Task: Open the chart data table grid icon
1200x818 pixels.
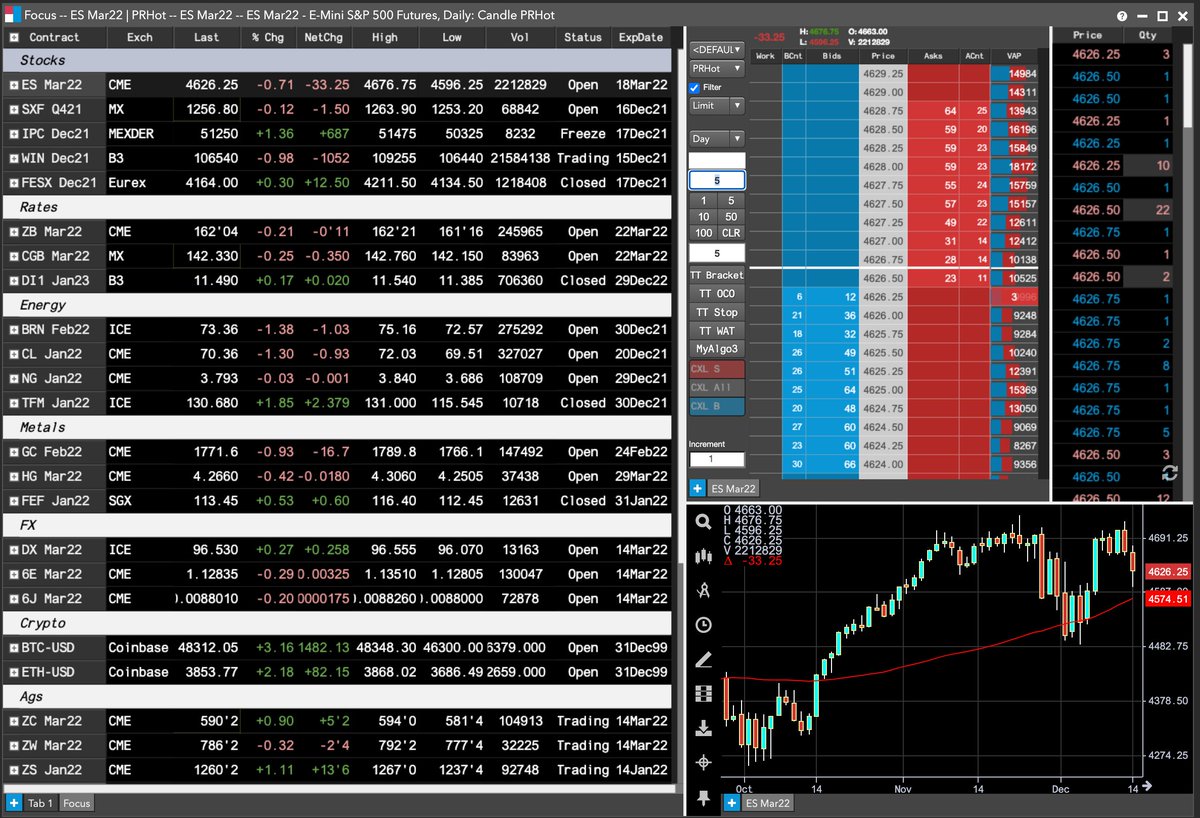Action: [x=703, y=693]
